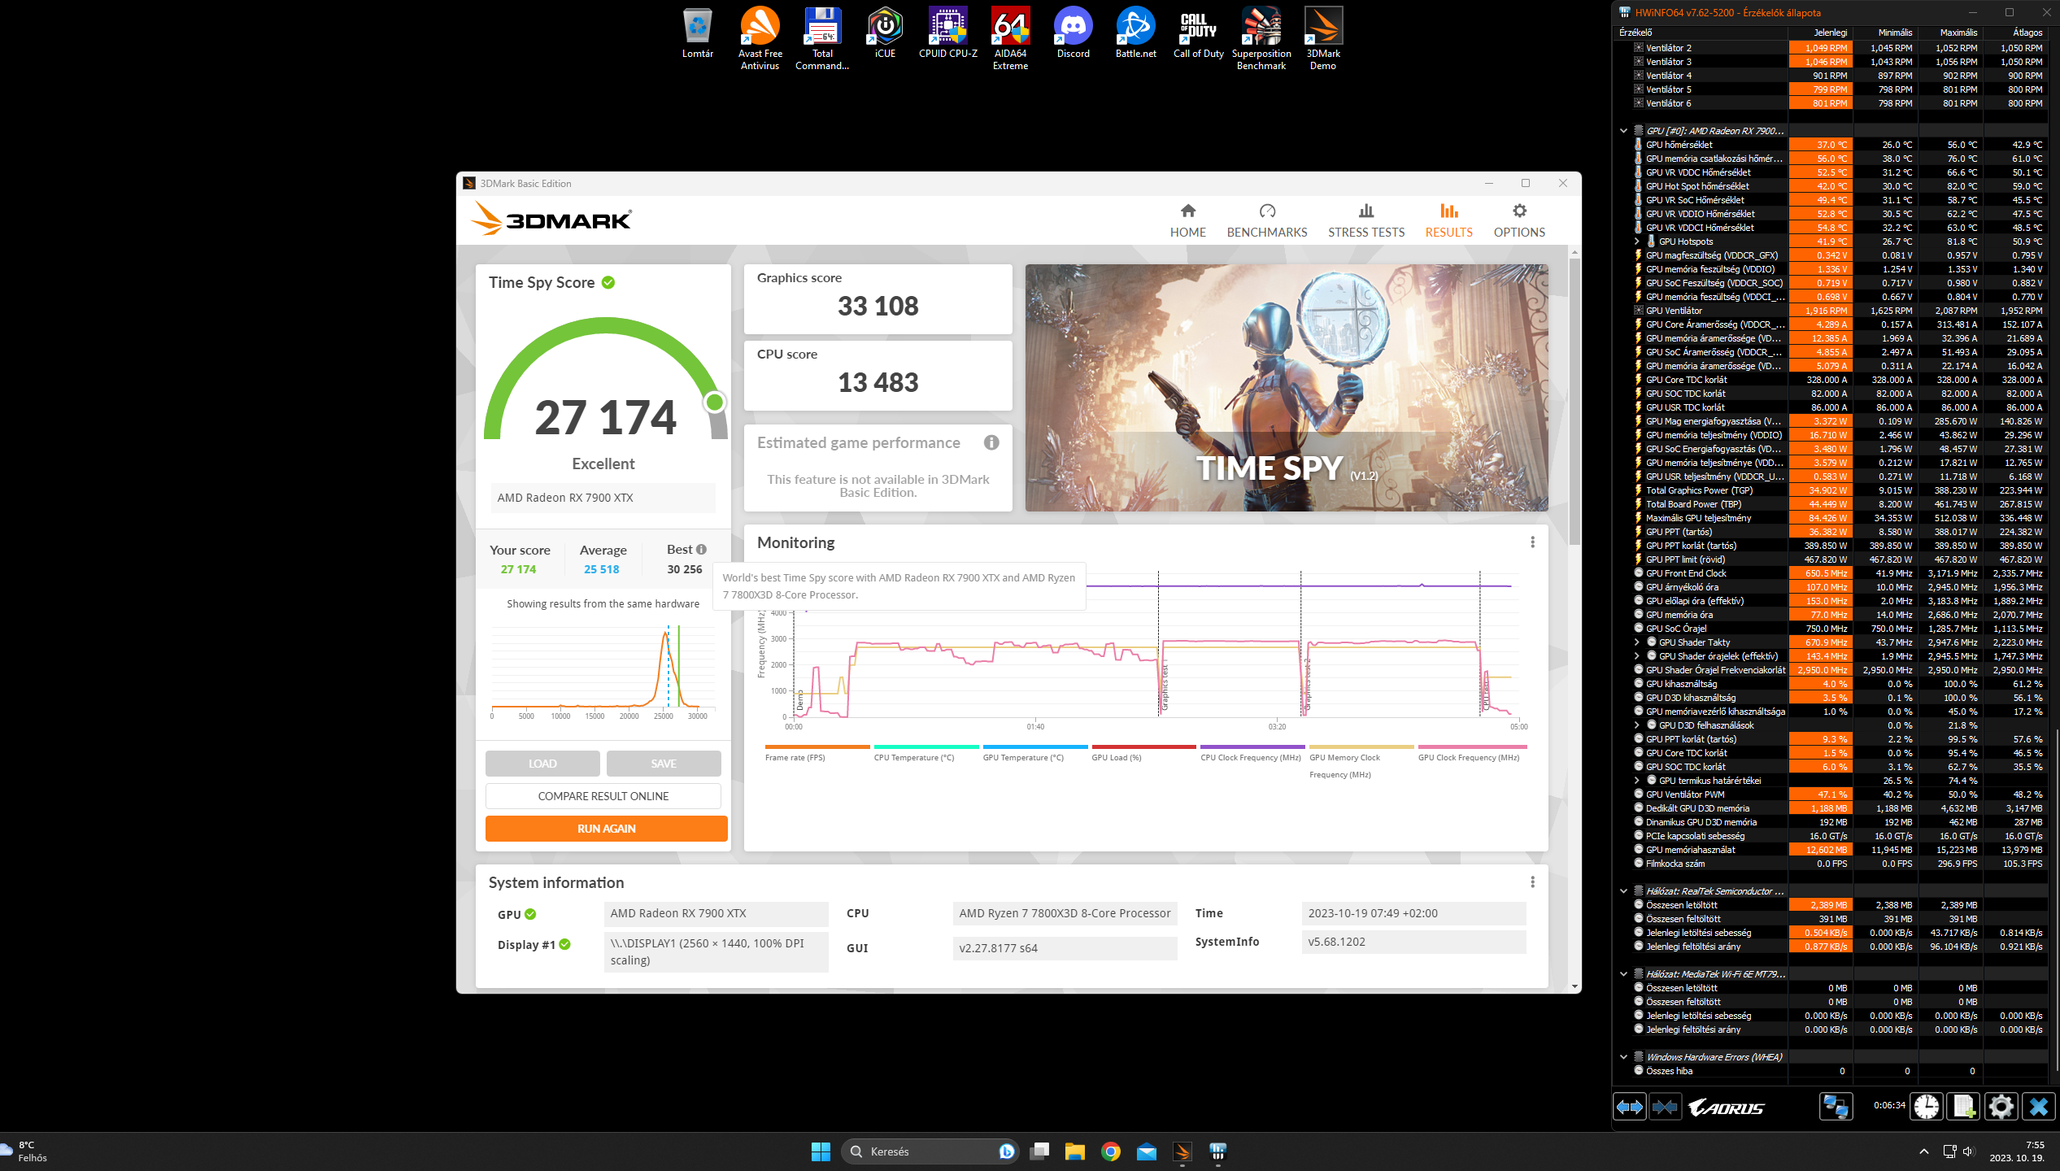Viewport: 2060px width, 1171px height.
Task: Click HWiNFO log file sheet icon
Action: [x=1963, y=1106]
